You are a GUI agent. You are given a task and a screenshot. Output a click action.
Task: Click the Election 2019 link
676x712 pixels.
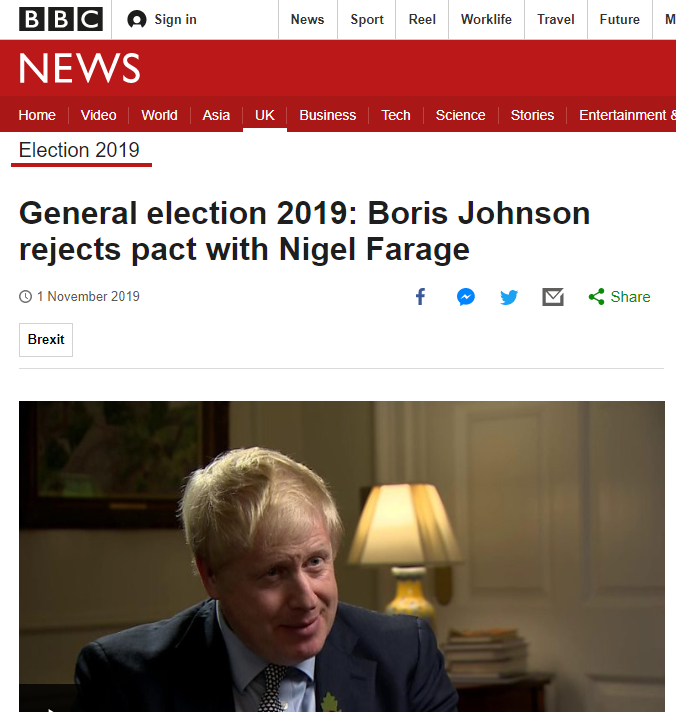pos(79,151)
